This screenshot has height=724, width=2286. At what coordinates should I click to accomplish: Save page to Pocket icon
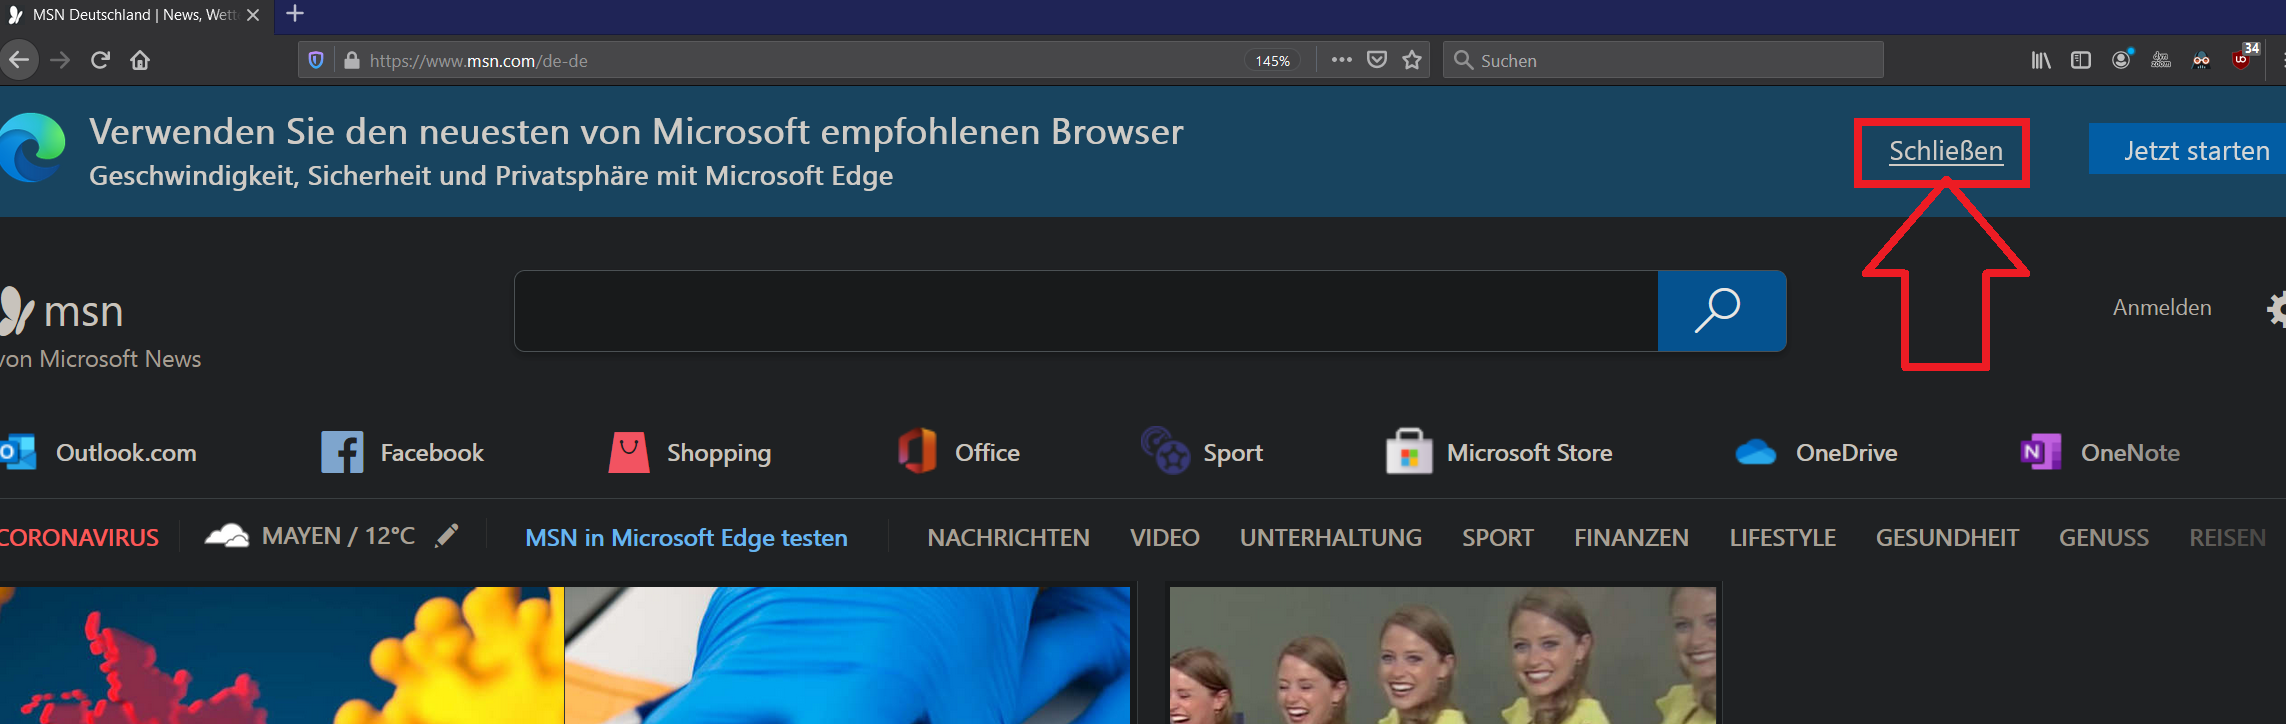(1377, 60)
